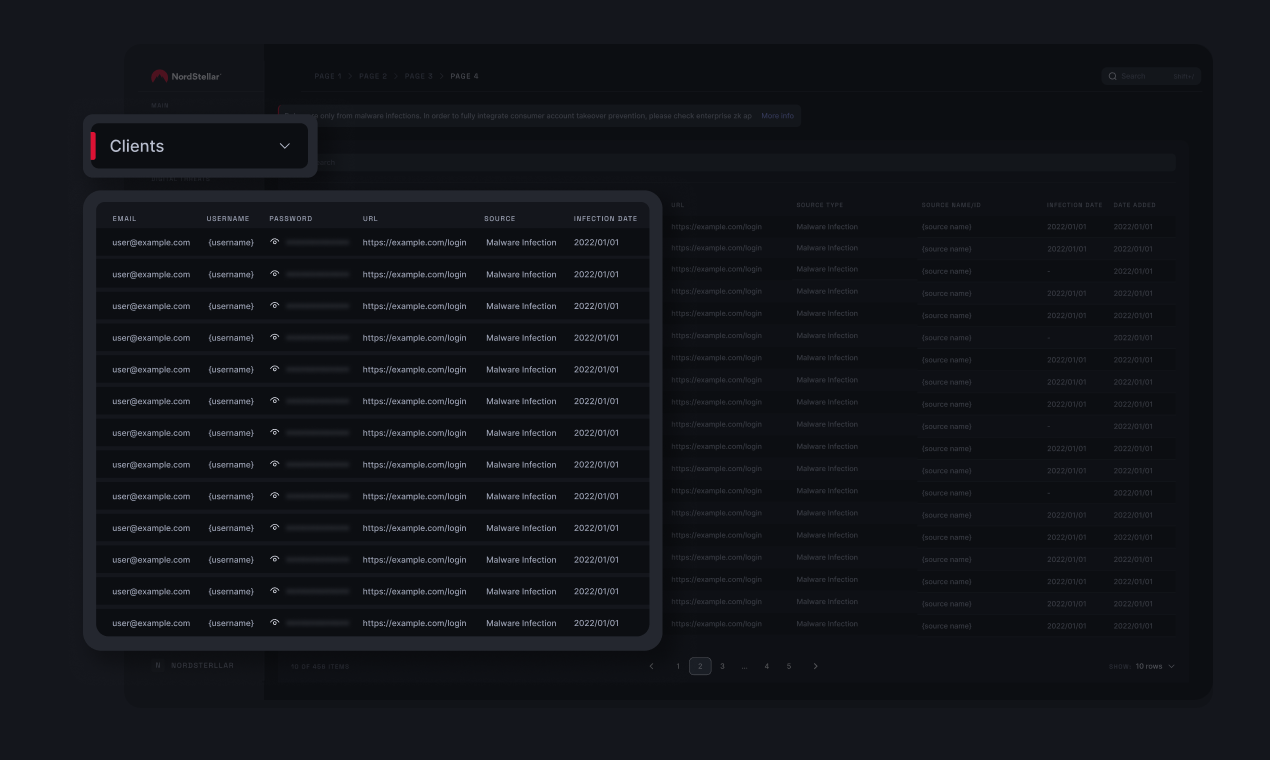1270x760 pixels.
Task: Open the Page 1 breadcrumb
Action: (x=328, y=76)
